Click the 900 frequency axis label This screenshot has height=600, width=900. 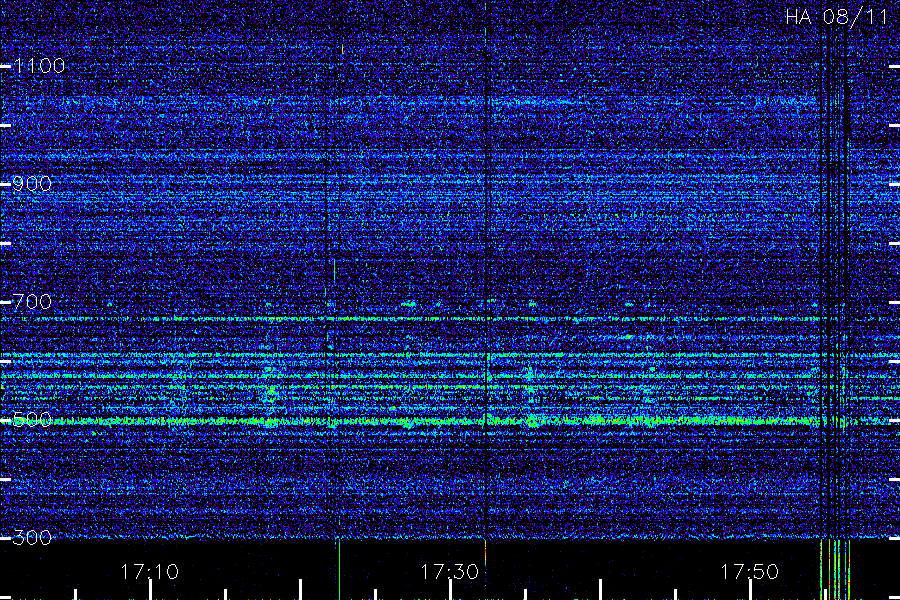32,184
